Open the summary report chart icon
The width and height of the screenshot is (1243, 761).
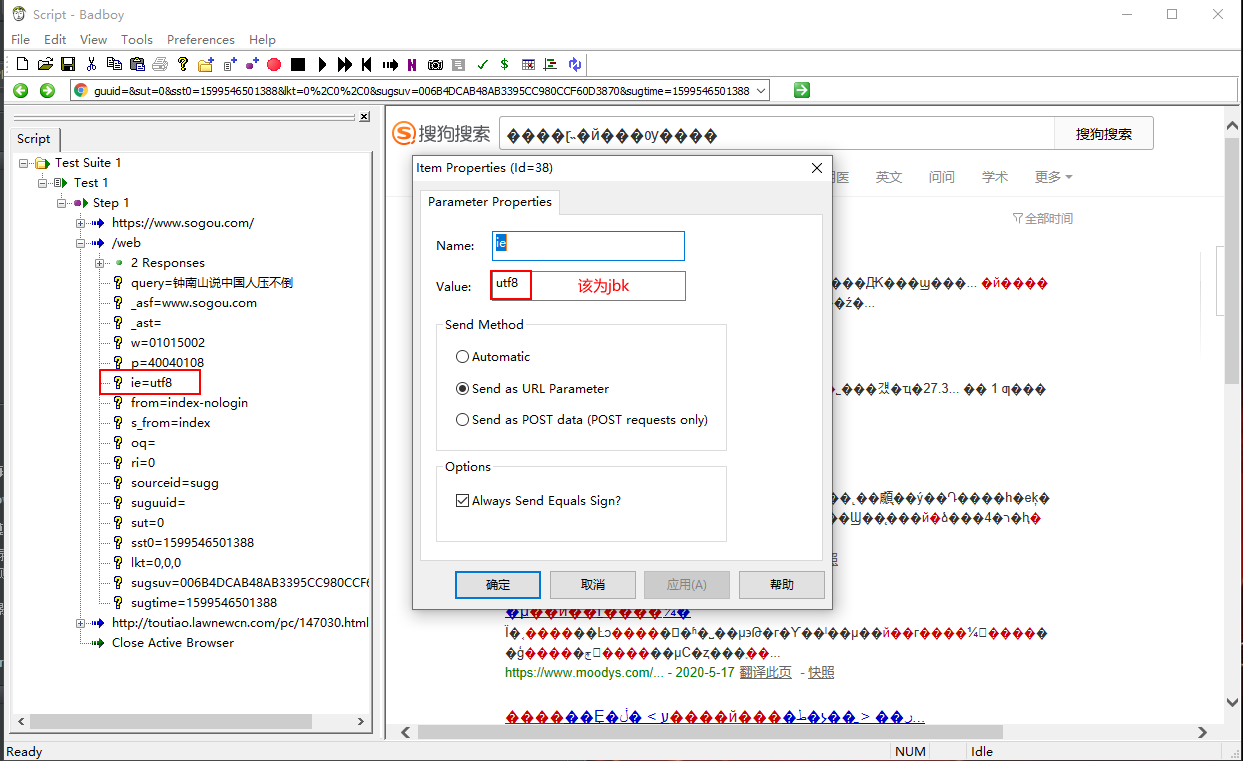pos(551,64)
